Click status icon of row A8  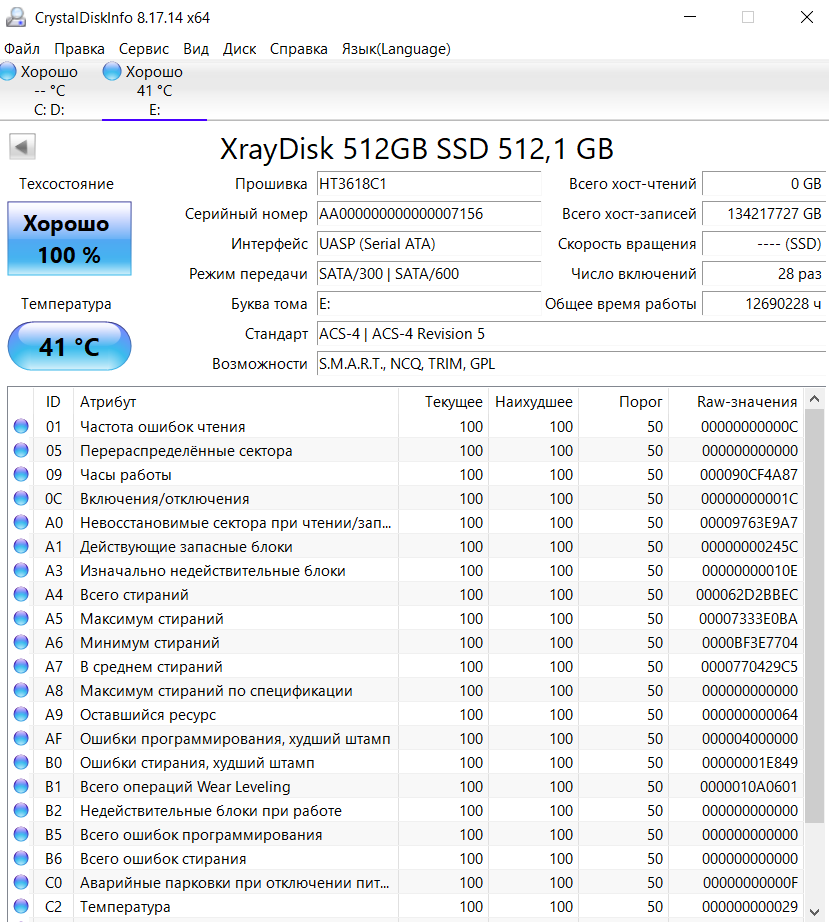(21, 690)
